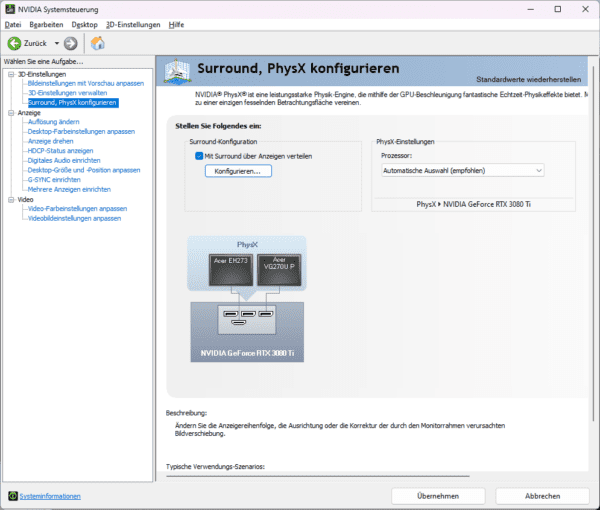Click the Acer VG270U P monitor thumbnail

(x=279, y=270)
